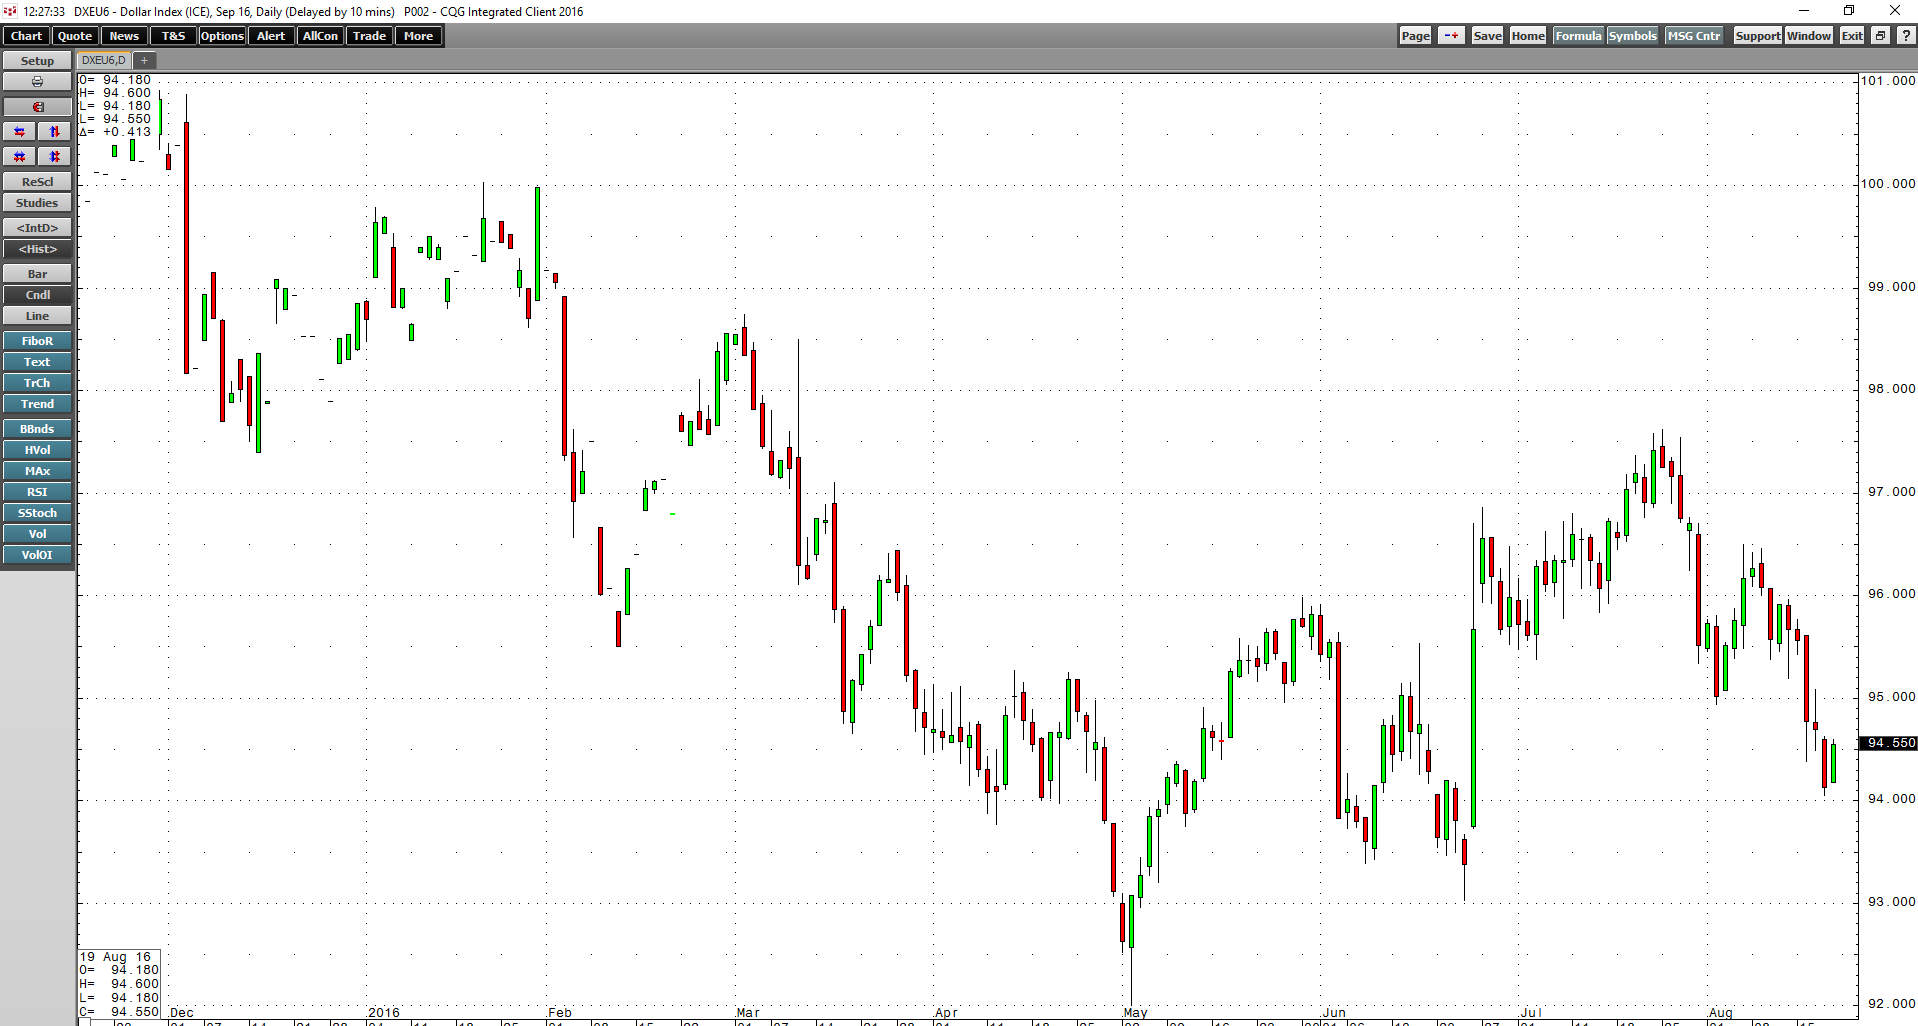The width and height of the screenshot is (1918, 1026).
Task: Add Vol volume study
Action: (37, 534)
